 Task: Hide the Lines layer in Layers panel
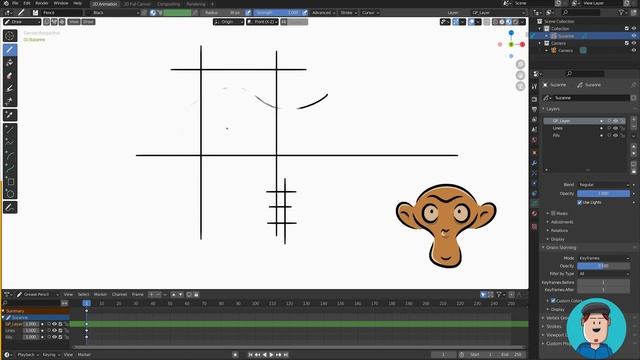pos(616,128)
